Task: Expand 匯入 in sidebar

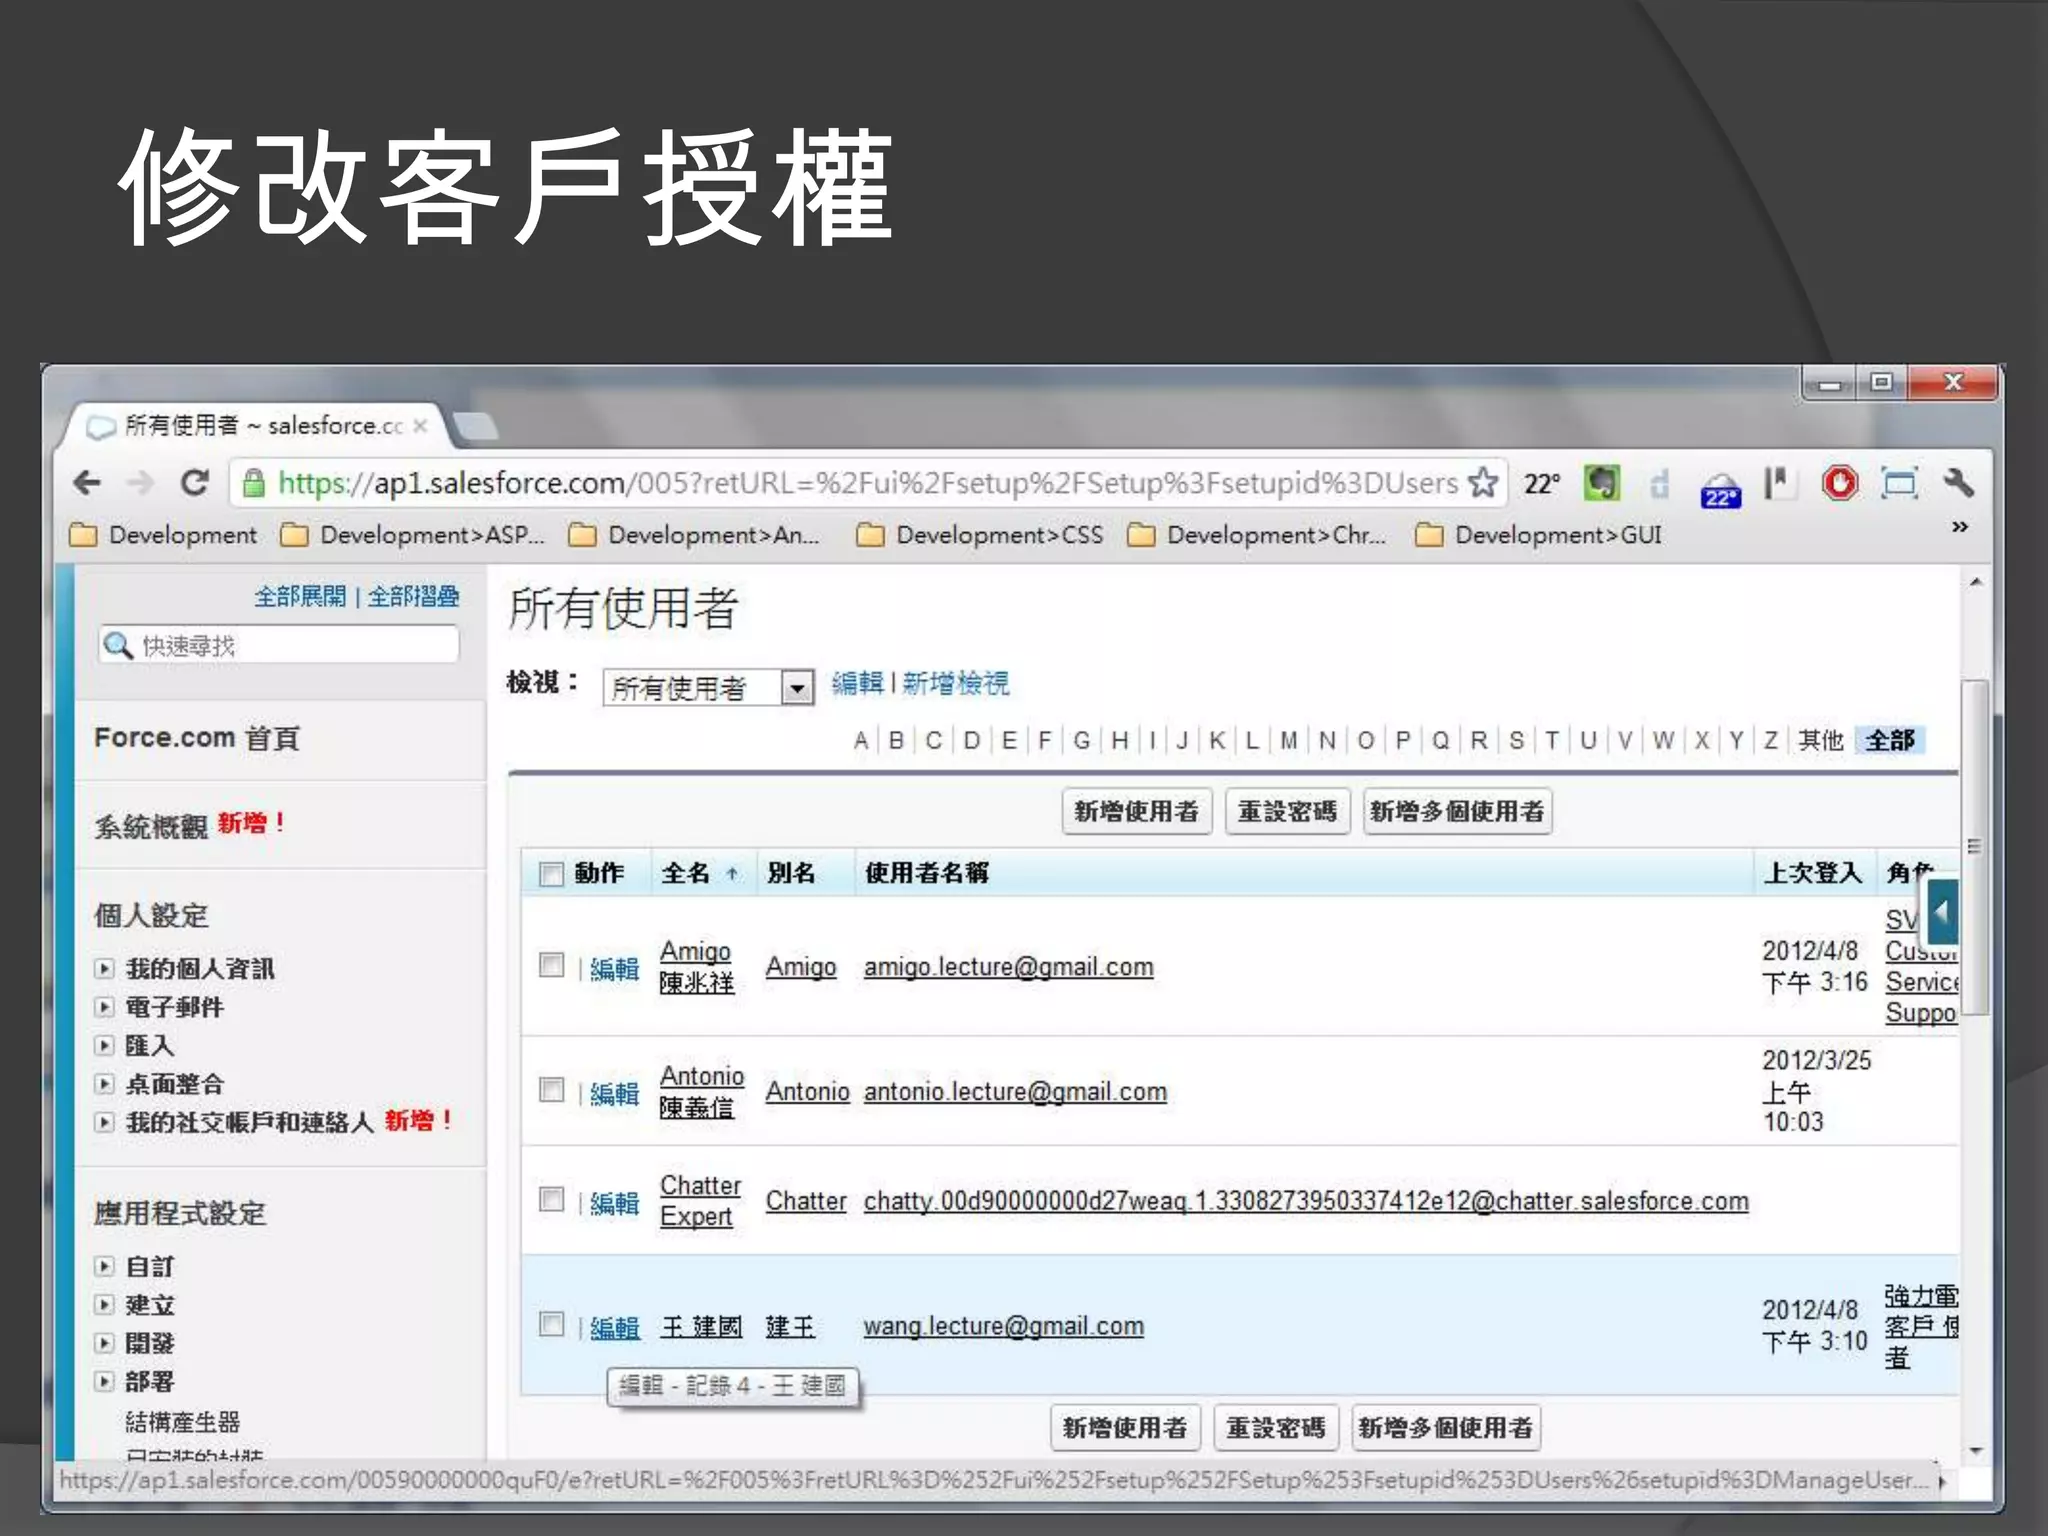Action: point(104,1045)
